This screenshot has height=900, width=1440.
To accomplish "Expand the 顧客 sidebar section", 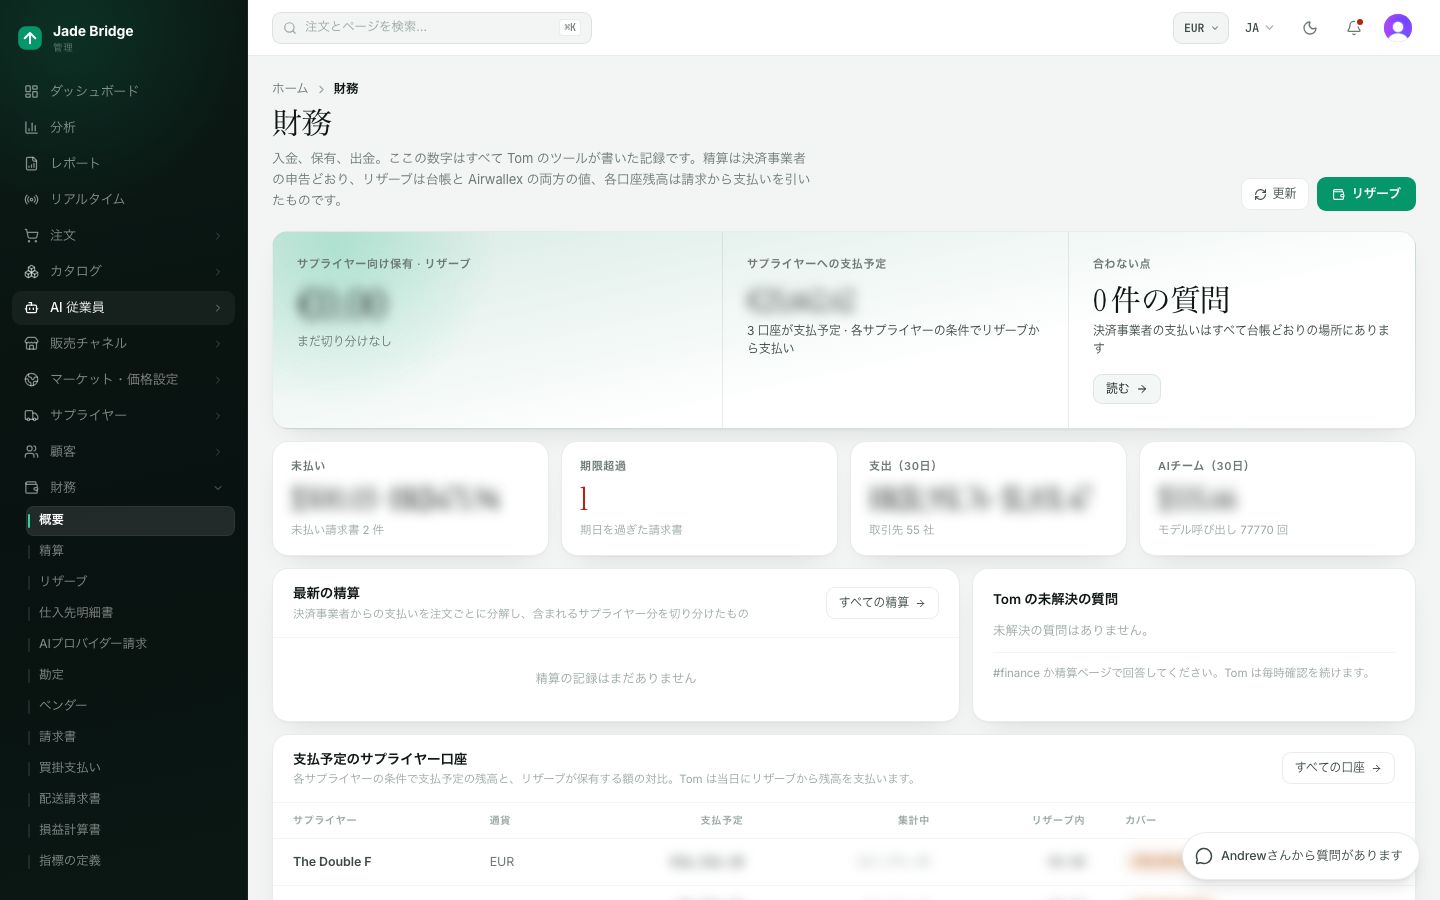I will click(123, 451).
